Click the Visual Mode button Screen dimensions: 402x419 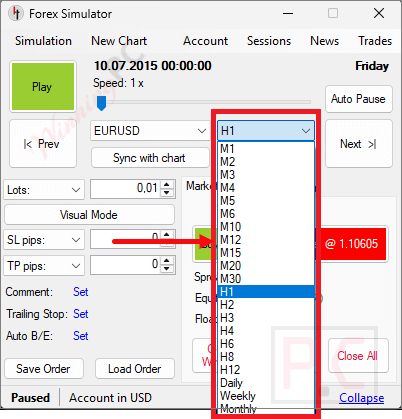89,215
